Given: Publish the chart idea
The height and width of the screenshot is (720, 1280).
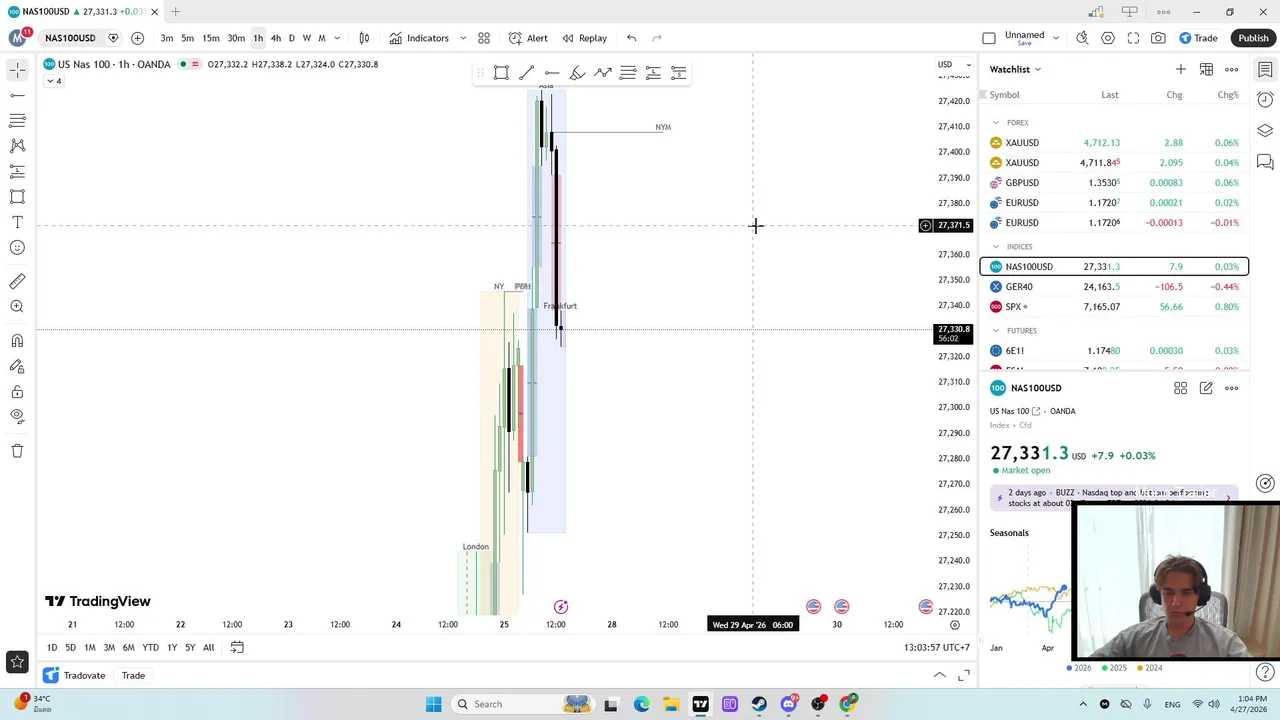Looking at the screenshot, I should point(1253,38).
